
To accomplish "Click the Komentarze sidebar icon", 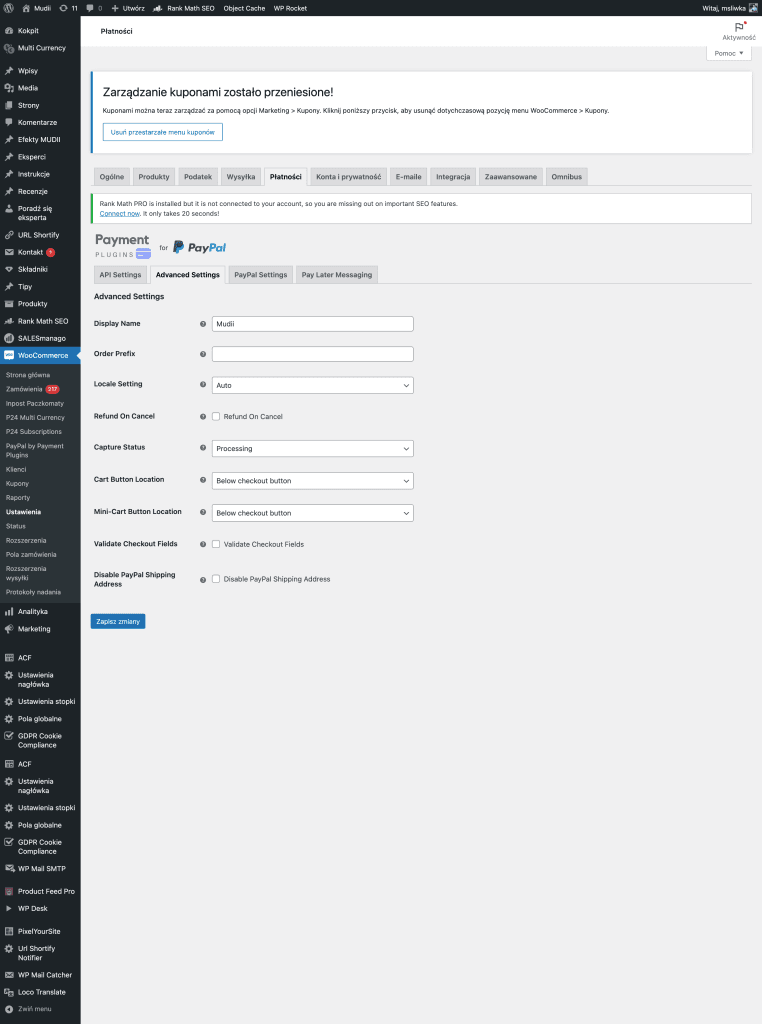I will (9, 122).
